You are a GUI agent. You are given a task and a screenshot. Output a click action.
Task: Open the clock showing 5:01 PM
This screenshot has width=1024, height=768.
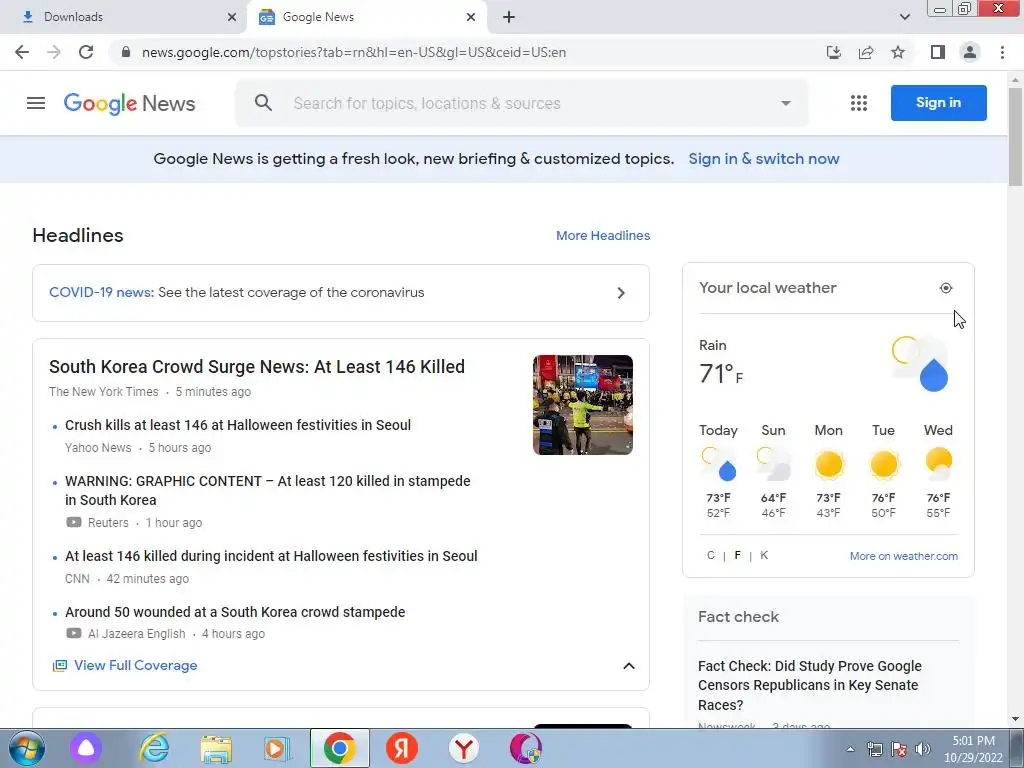tap(973, 749)
